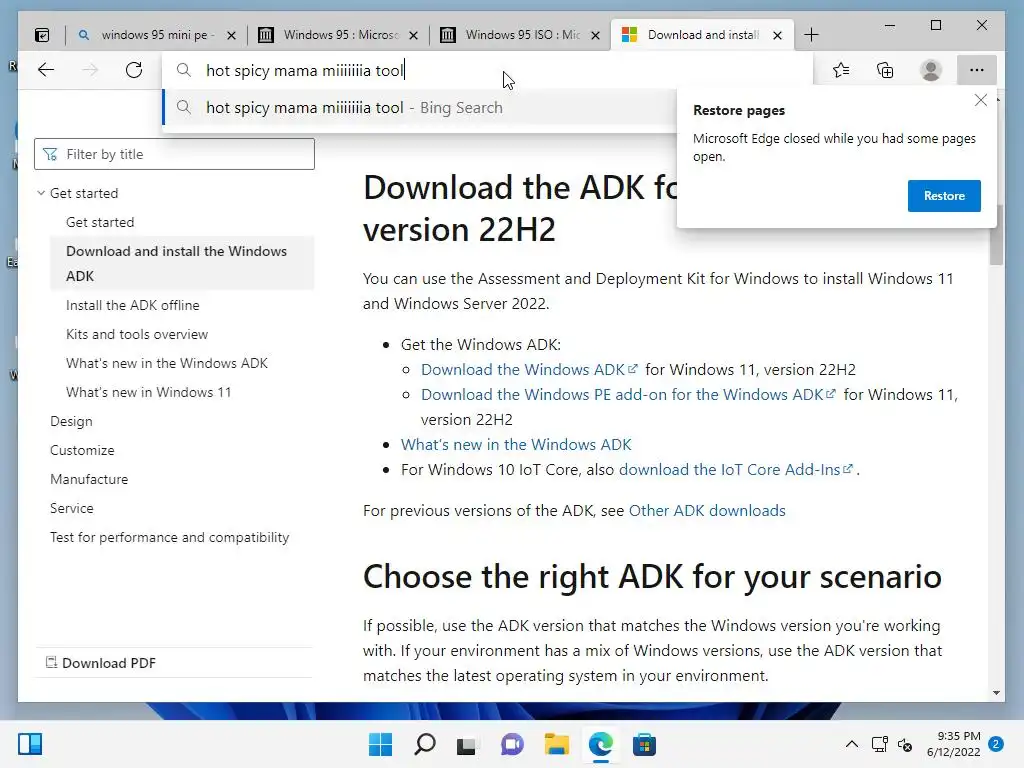This screenshot has width=1024, height=768.
Task: Open the Widgets taskbar icon
Action: click(30, 744)
